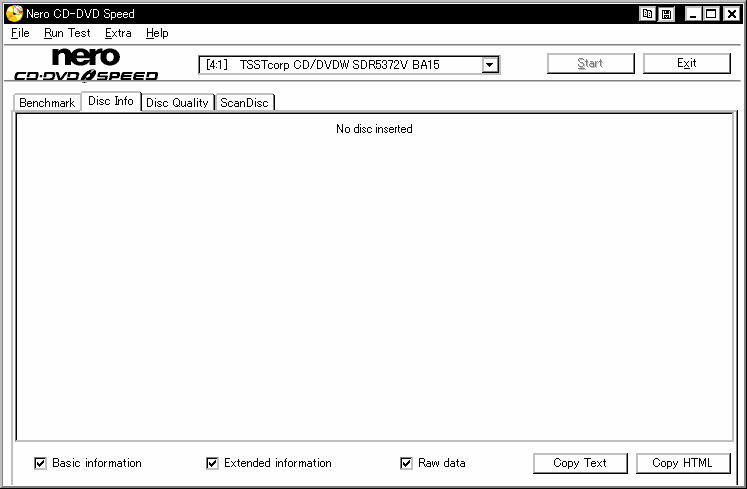Click the 'No disc inserted' message text
Viewport: 747px width, 489px height.
point(374,129)
